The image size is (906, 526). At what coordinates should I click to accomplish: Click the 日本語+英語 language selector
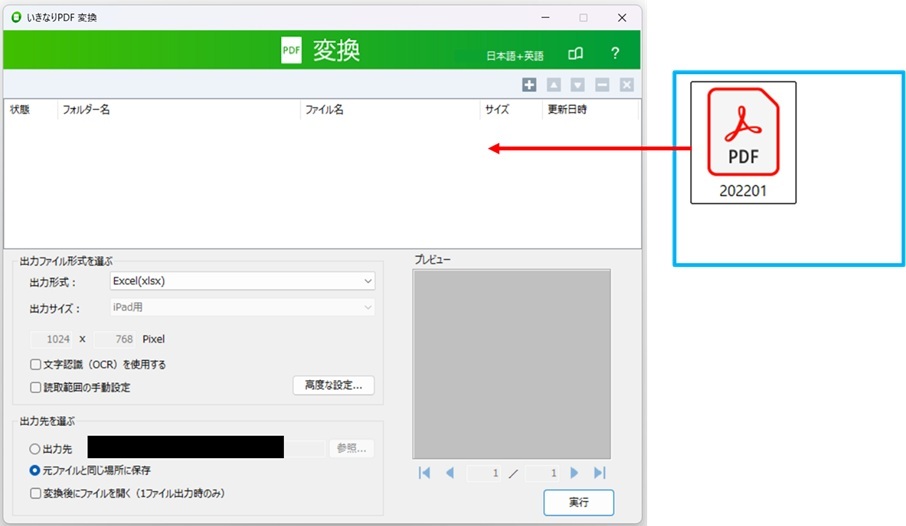click(515, 56)
